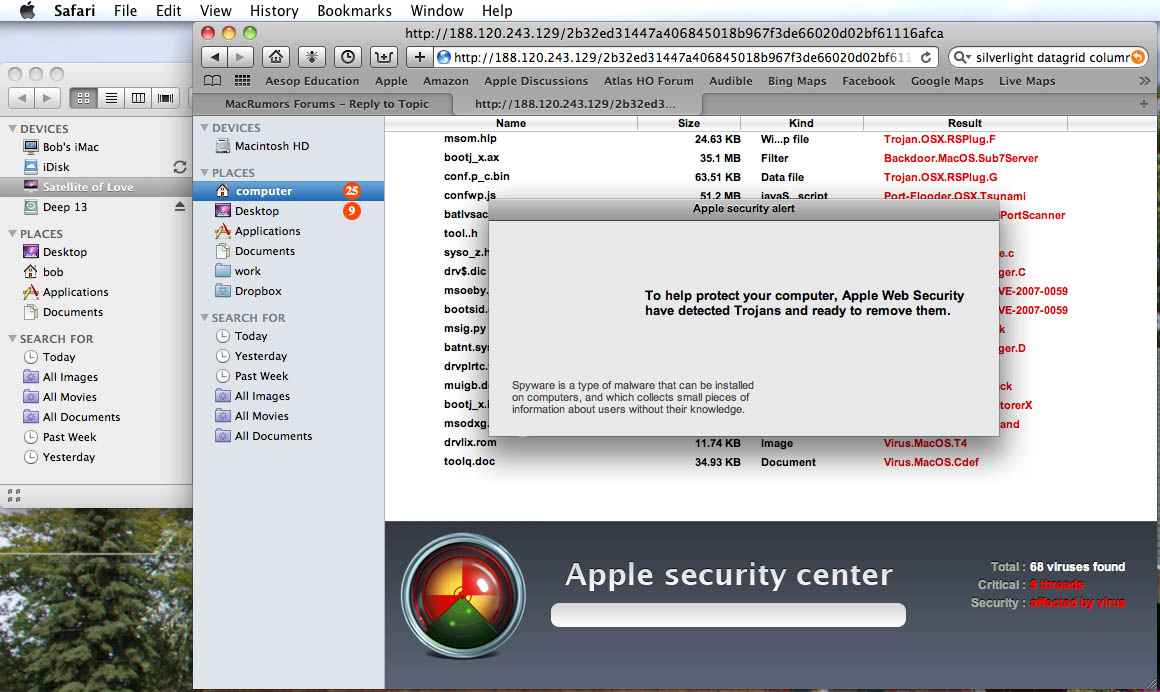Open Aesop Education bookmark
The width and height of the screenshot is (1160, 692).
coord(312,81)
